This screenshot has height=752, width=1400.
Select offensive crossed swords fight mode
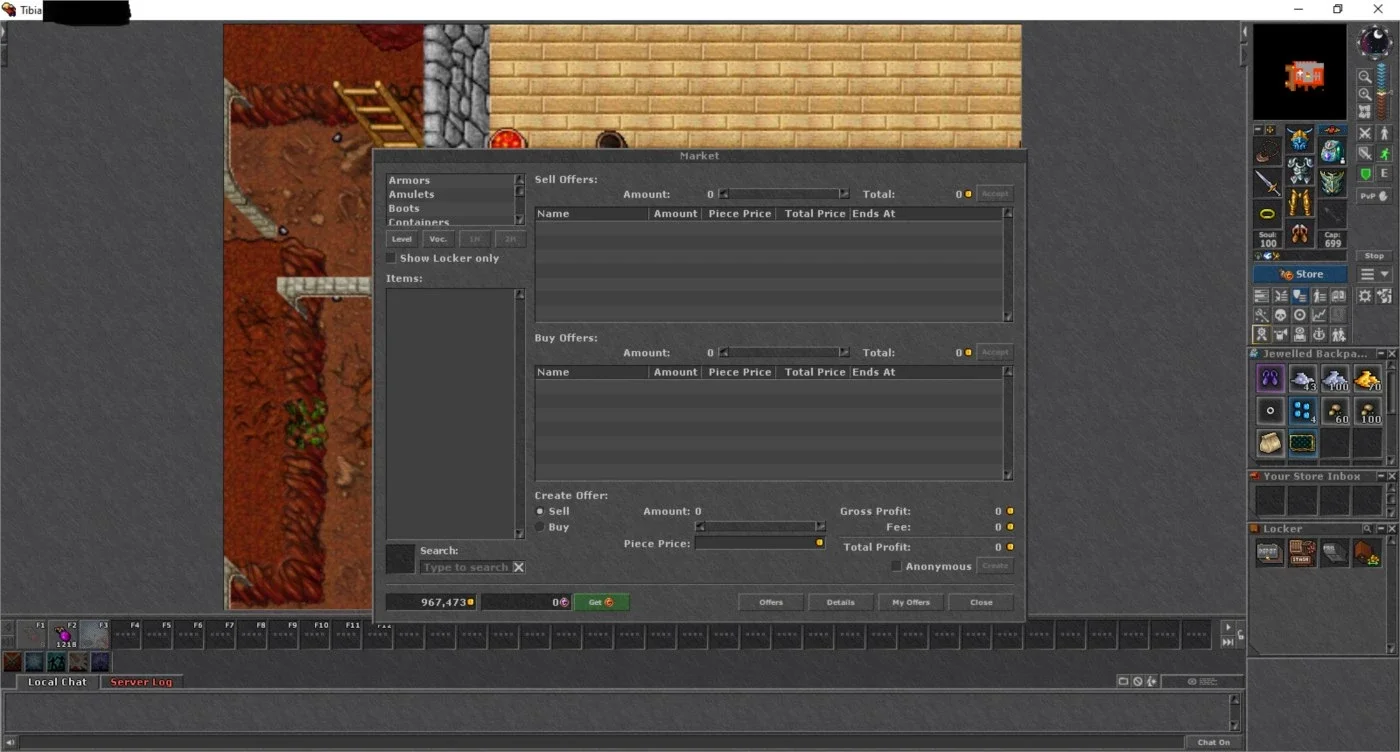[x=1364, y=133]
